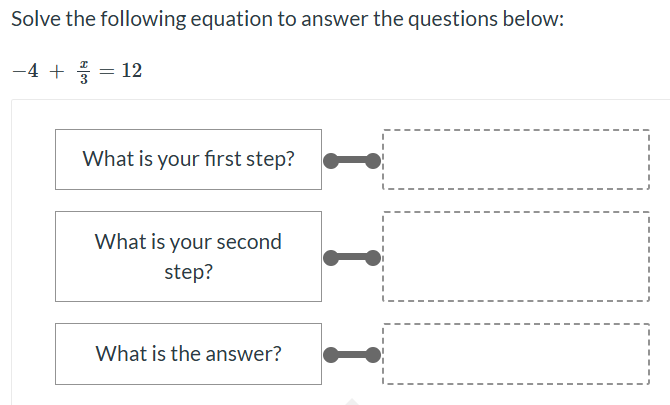Click the connector bar beside the answer question
This screenshot has width=670, height=405.
352,354
